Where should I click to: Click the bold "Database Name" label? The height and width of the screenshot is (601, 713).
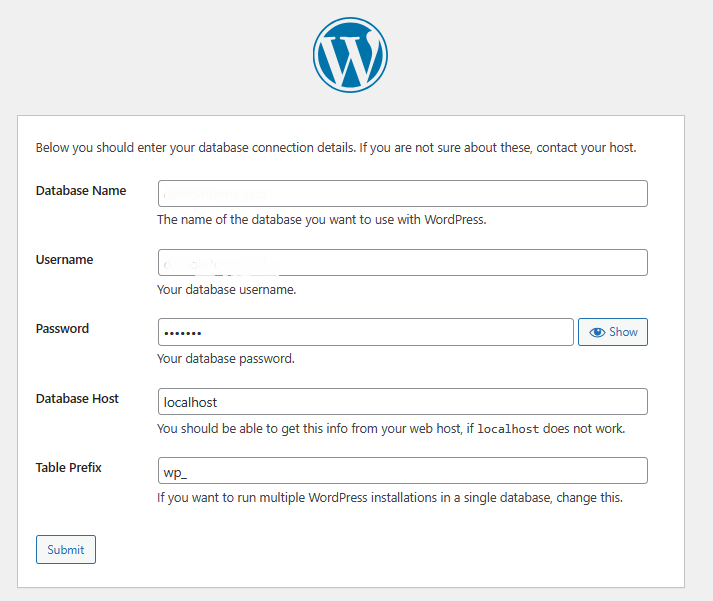(81, 190)
